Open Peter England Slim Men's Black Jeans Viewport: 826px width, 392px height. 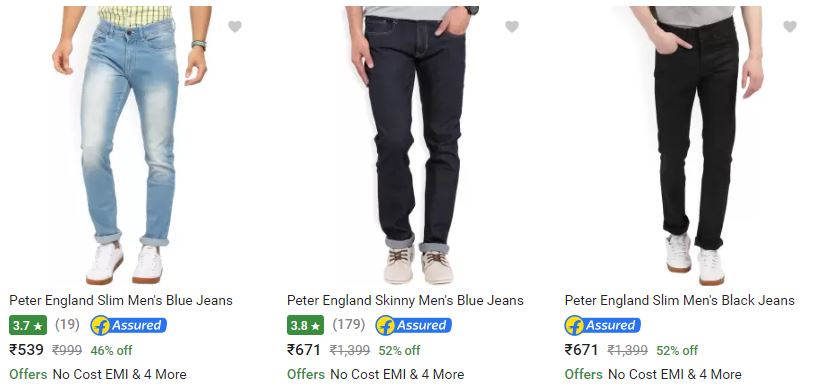click(x=680, y=300)
